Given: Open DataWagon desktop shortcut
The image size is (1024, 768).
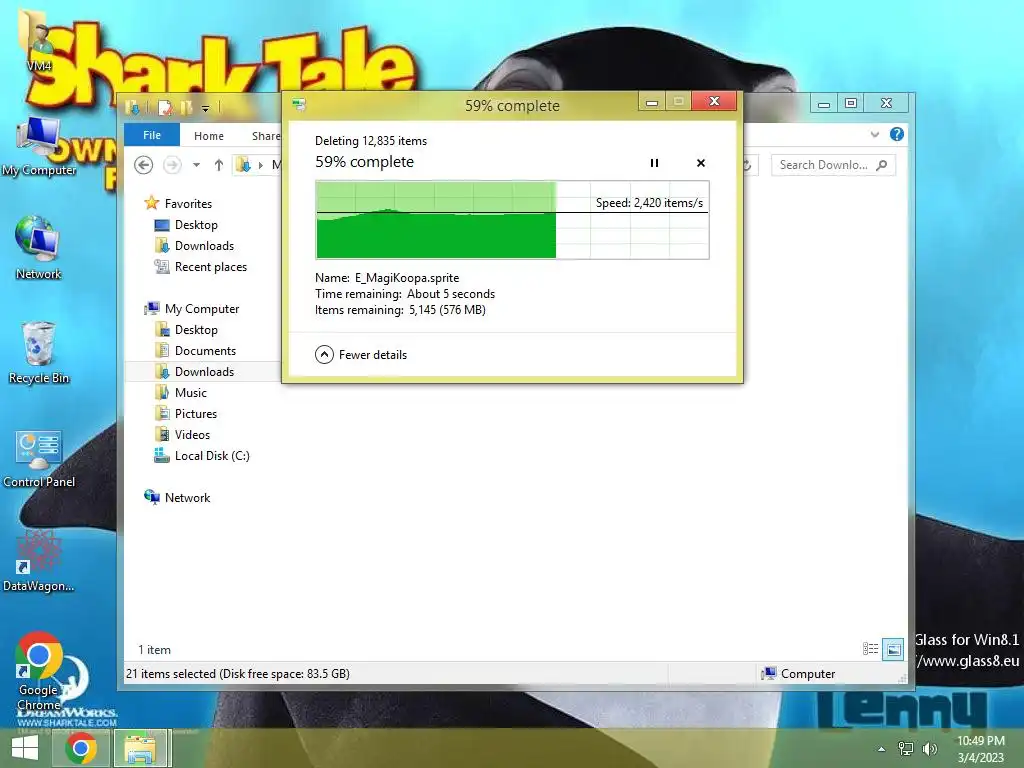Looking at the screenshot, I should (39, 562).
